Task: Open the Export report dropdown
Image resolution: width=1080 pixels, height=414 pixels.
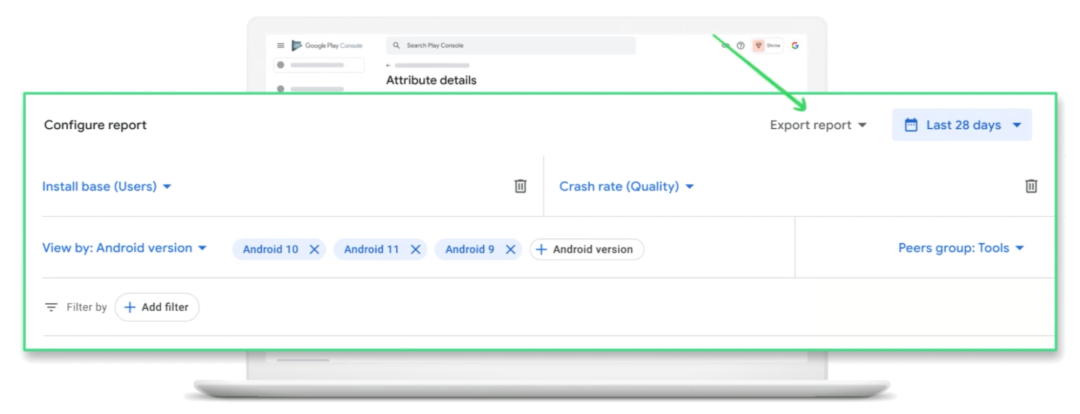Action: click(818, 125)
